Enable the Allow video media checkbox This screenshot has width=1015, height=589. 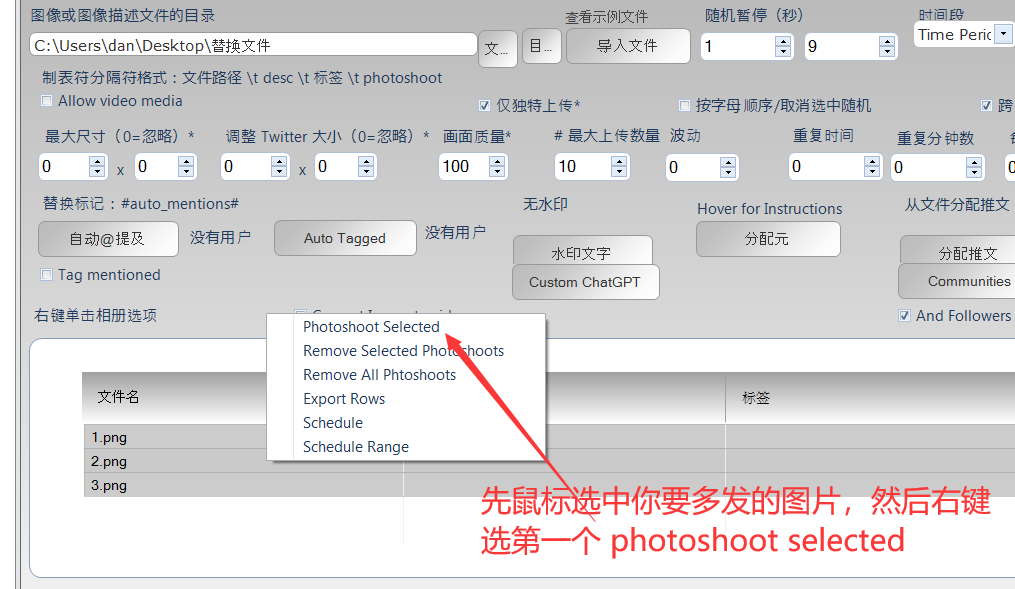coord(46,100)
